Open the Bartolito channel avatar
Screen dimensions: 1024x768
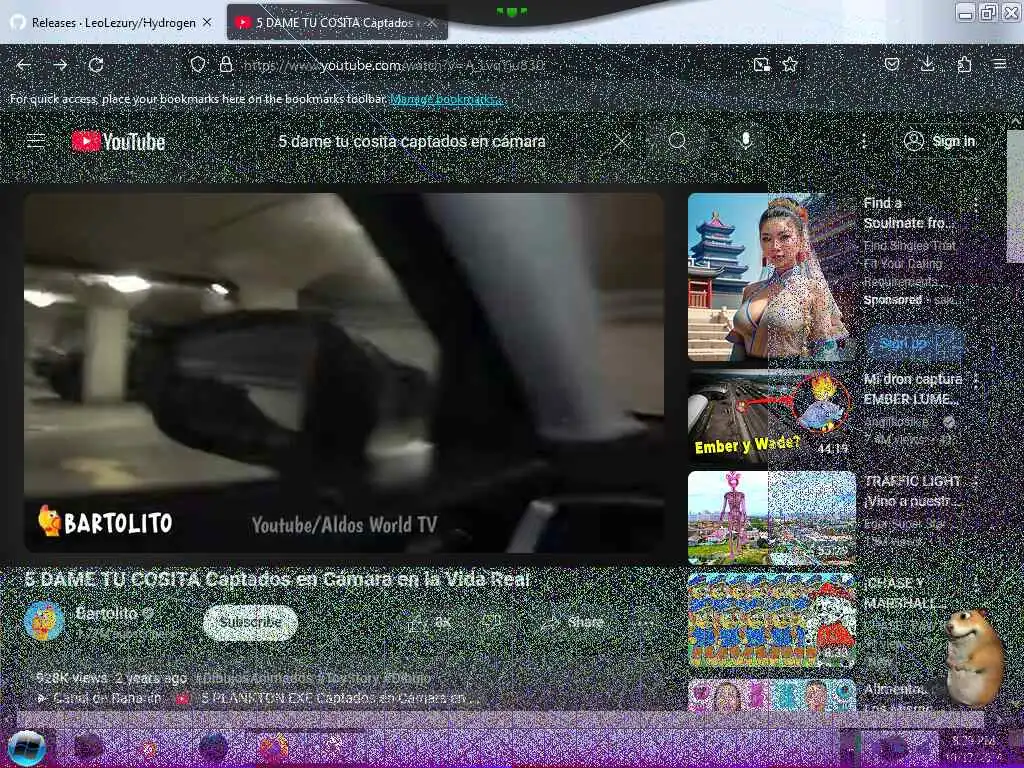click(x=44, y=620)
